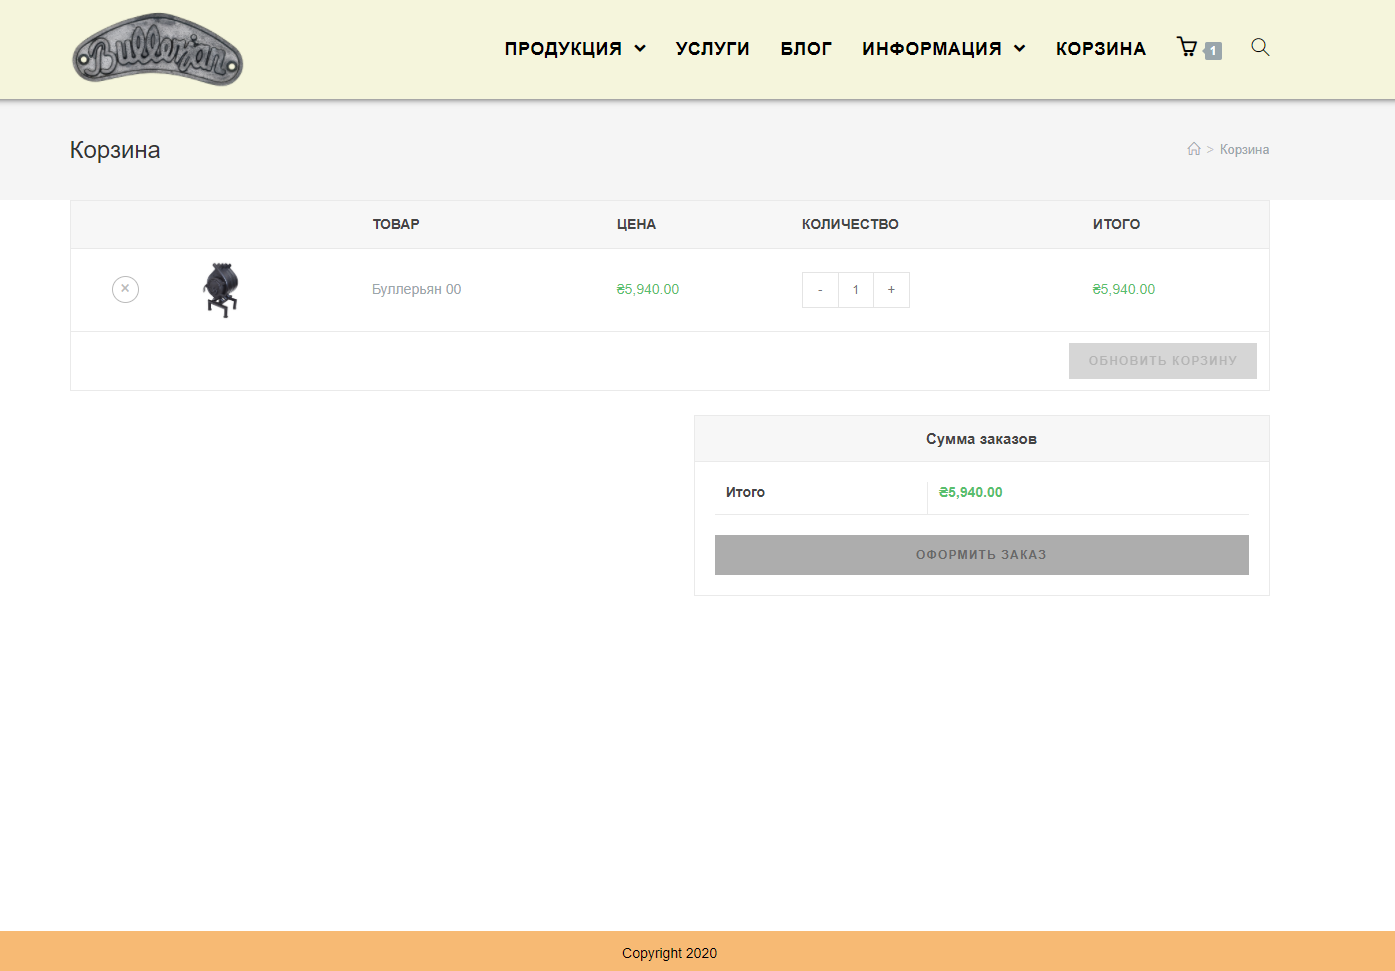This screenshot has width=1395, height=971.
Task: Decrease quantity with the minus button
Action: (x=820, y=290)
